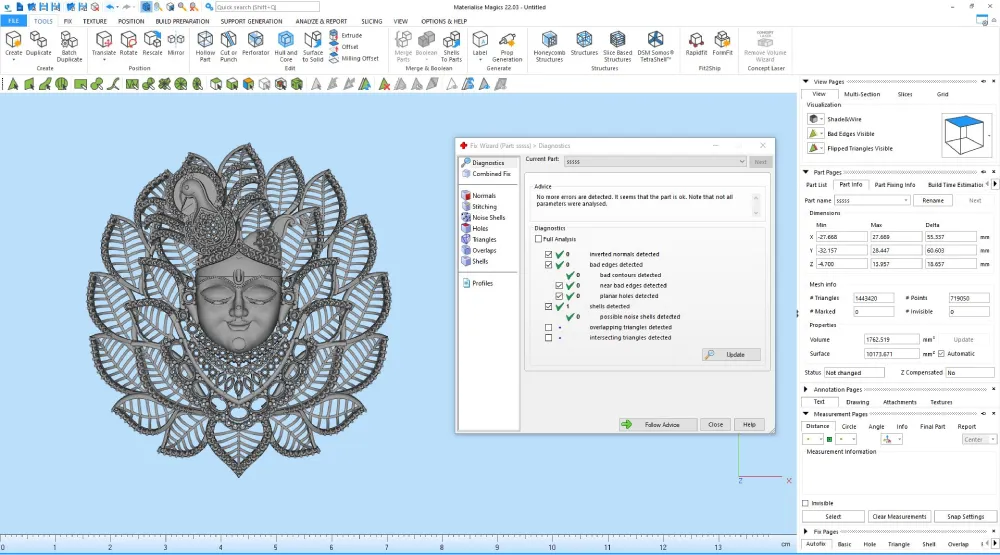Image resolution: width=1000 pixels, height=555 pixels.
Task: Open ANALYZE & REPORT ribbon tab
Action: [x=321, y=21]
